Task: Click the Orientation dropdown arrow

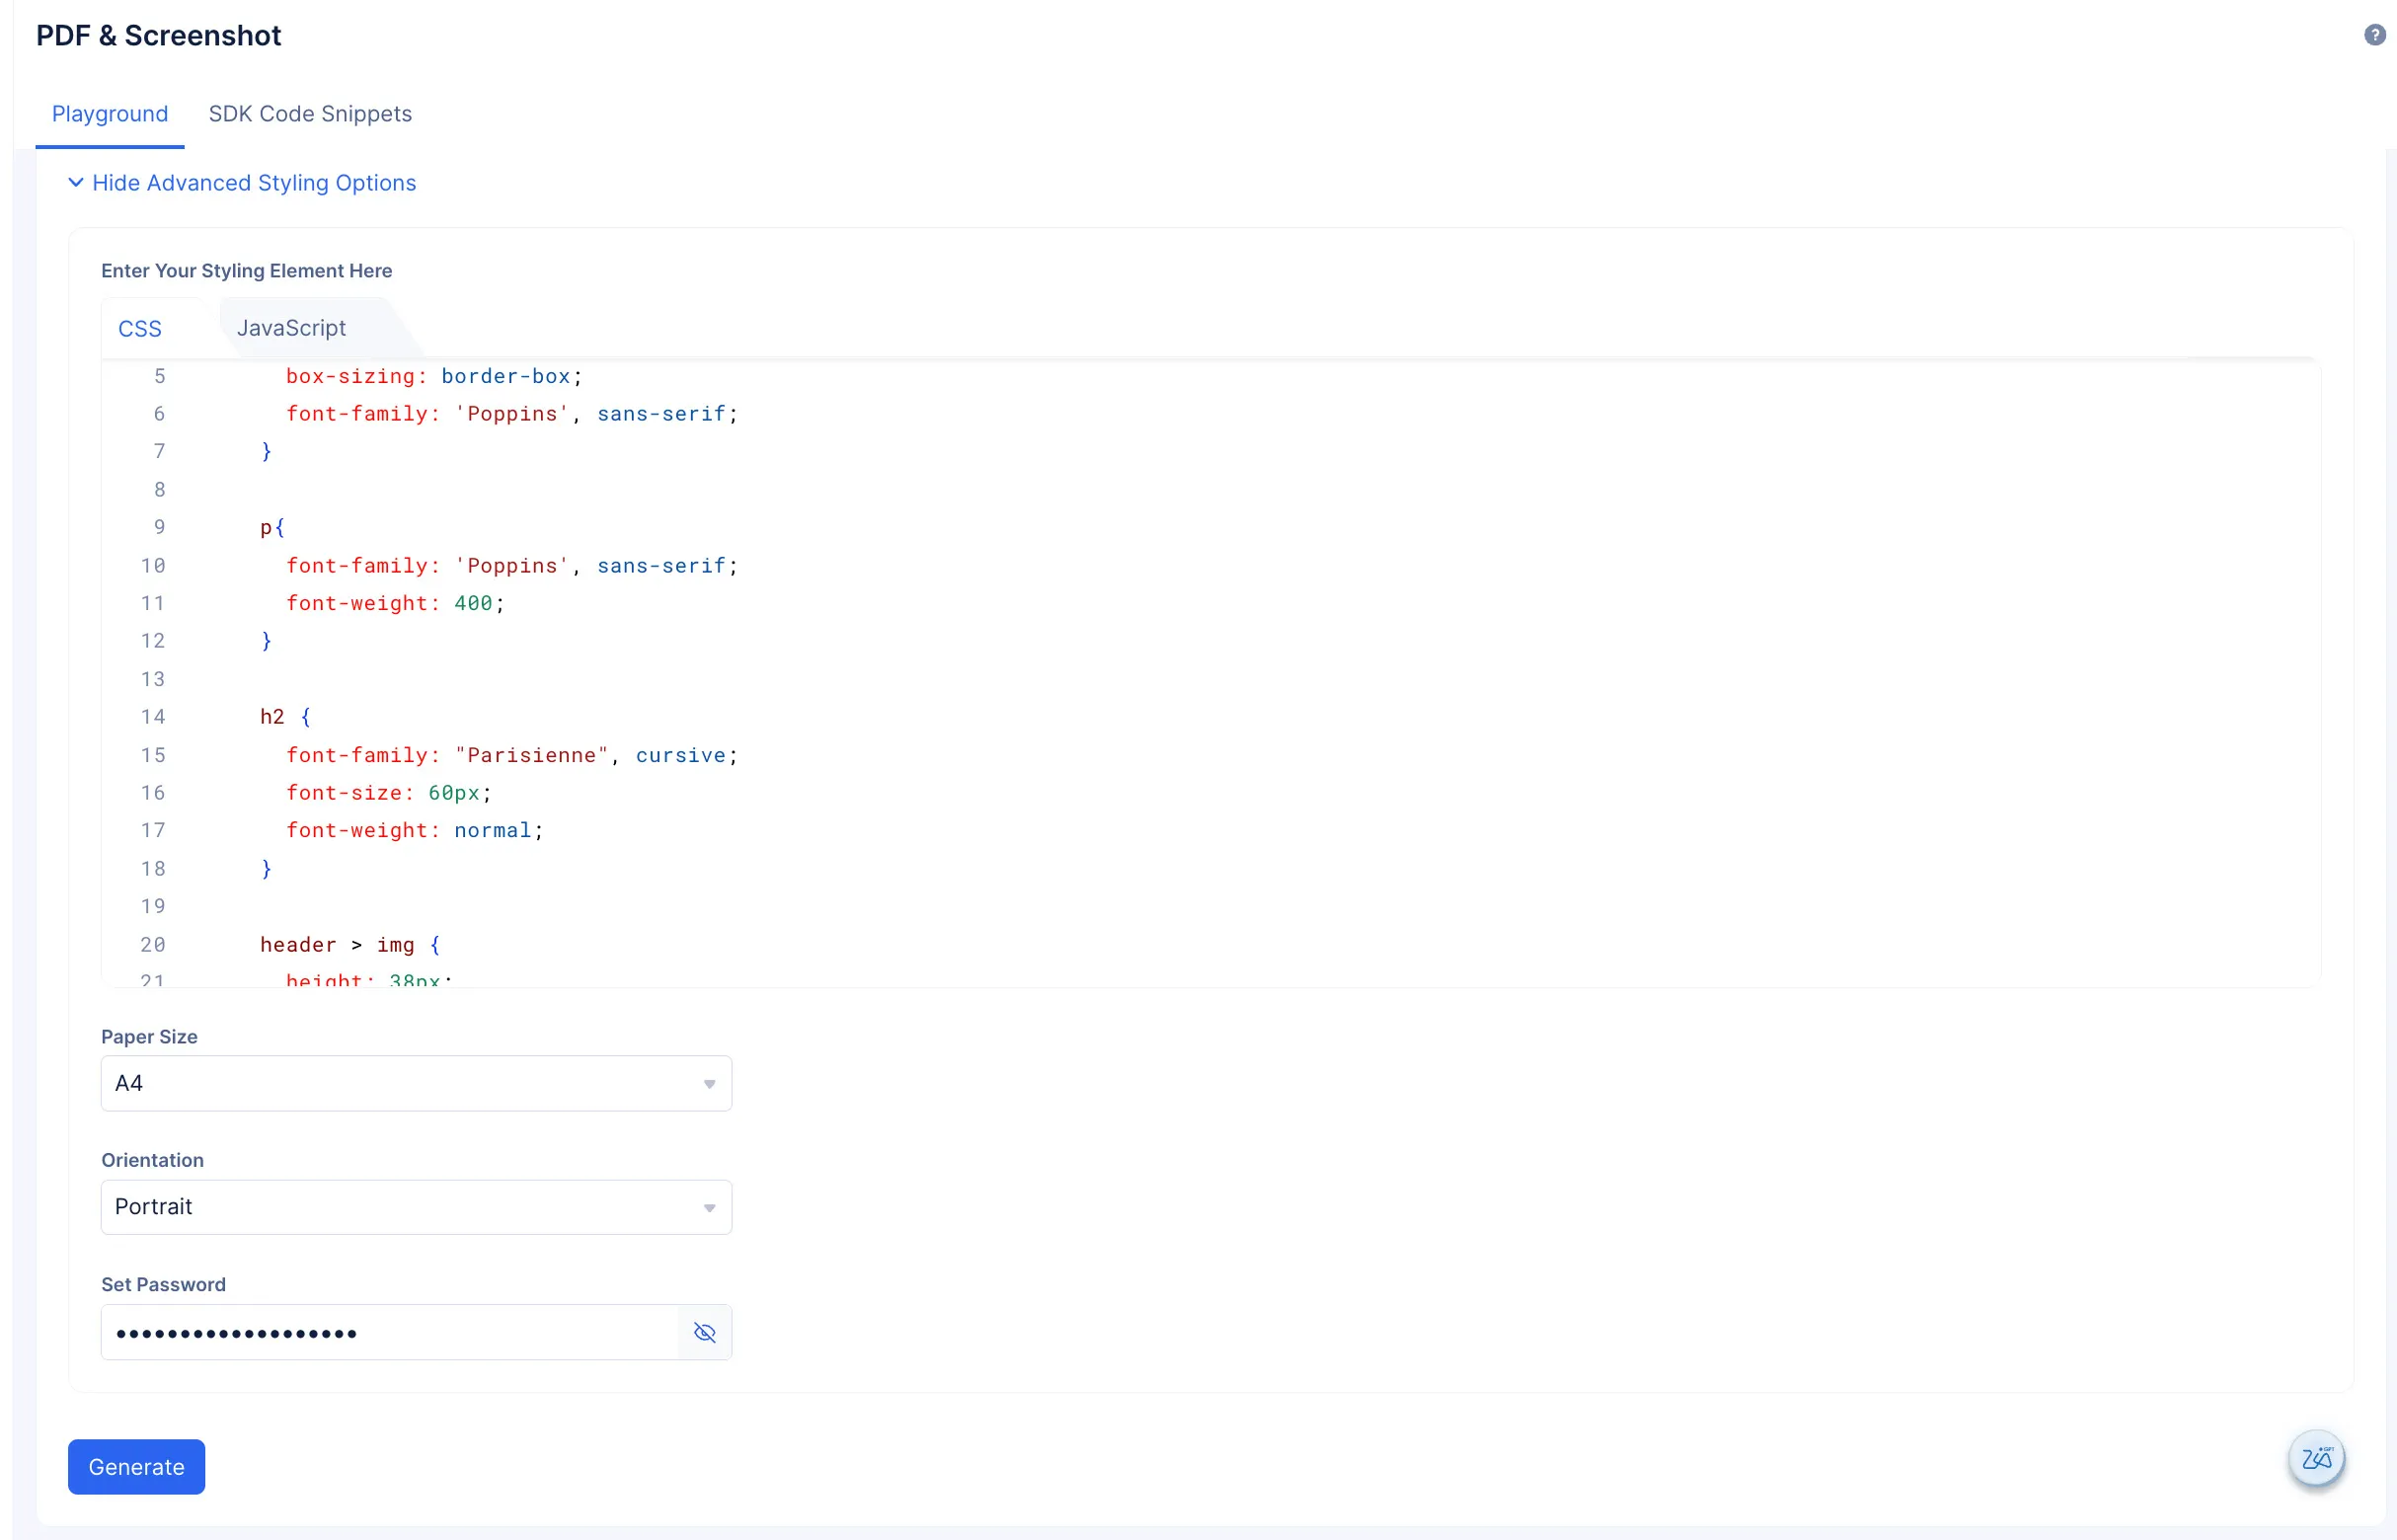Action: 709,1208
